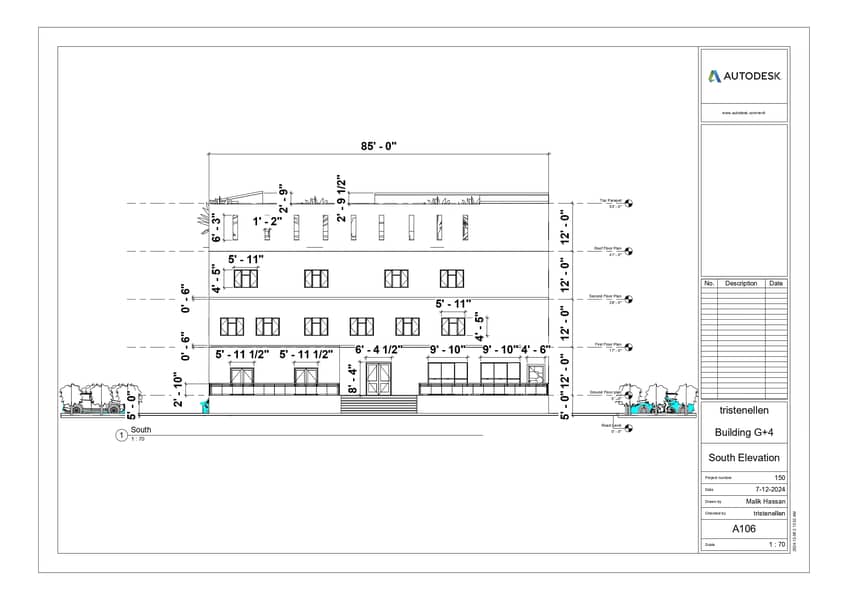Select the Description column header
Image resolution: width=848 pixels, height=600 pixels.
(741, 283)
